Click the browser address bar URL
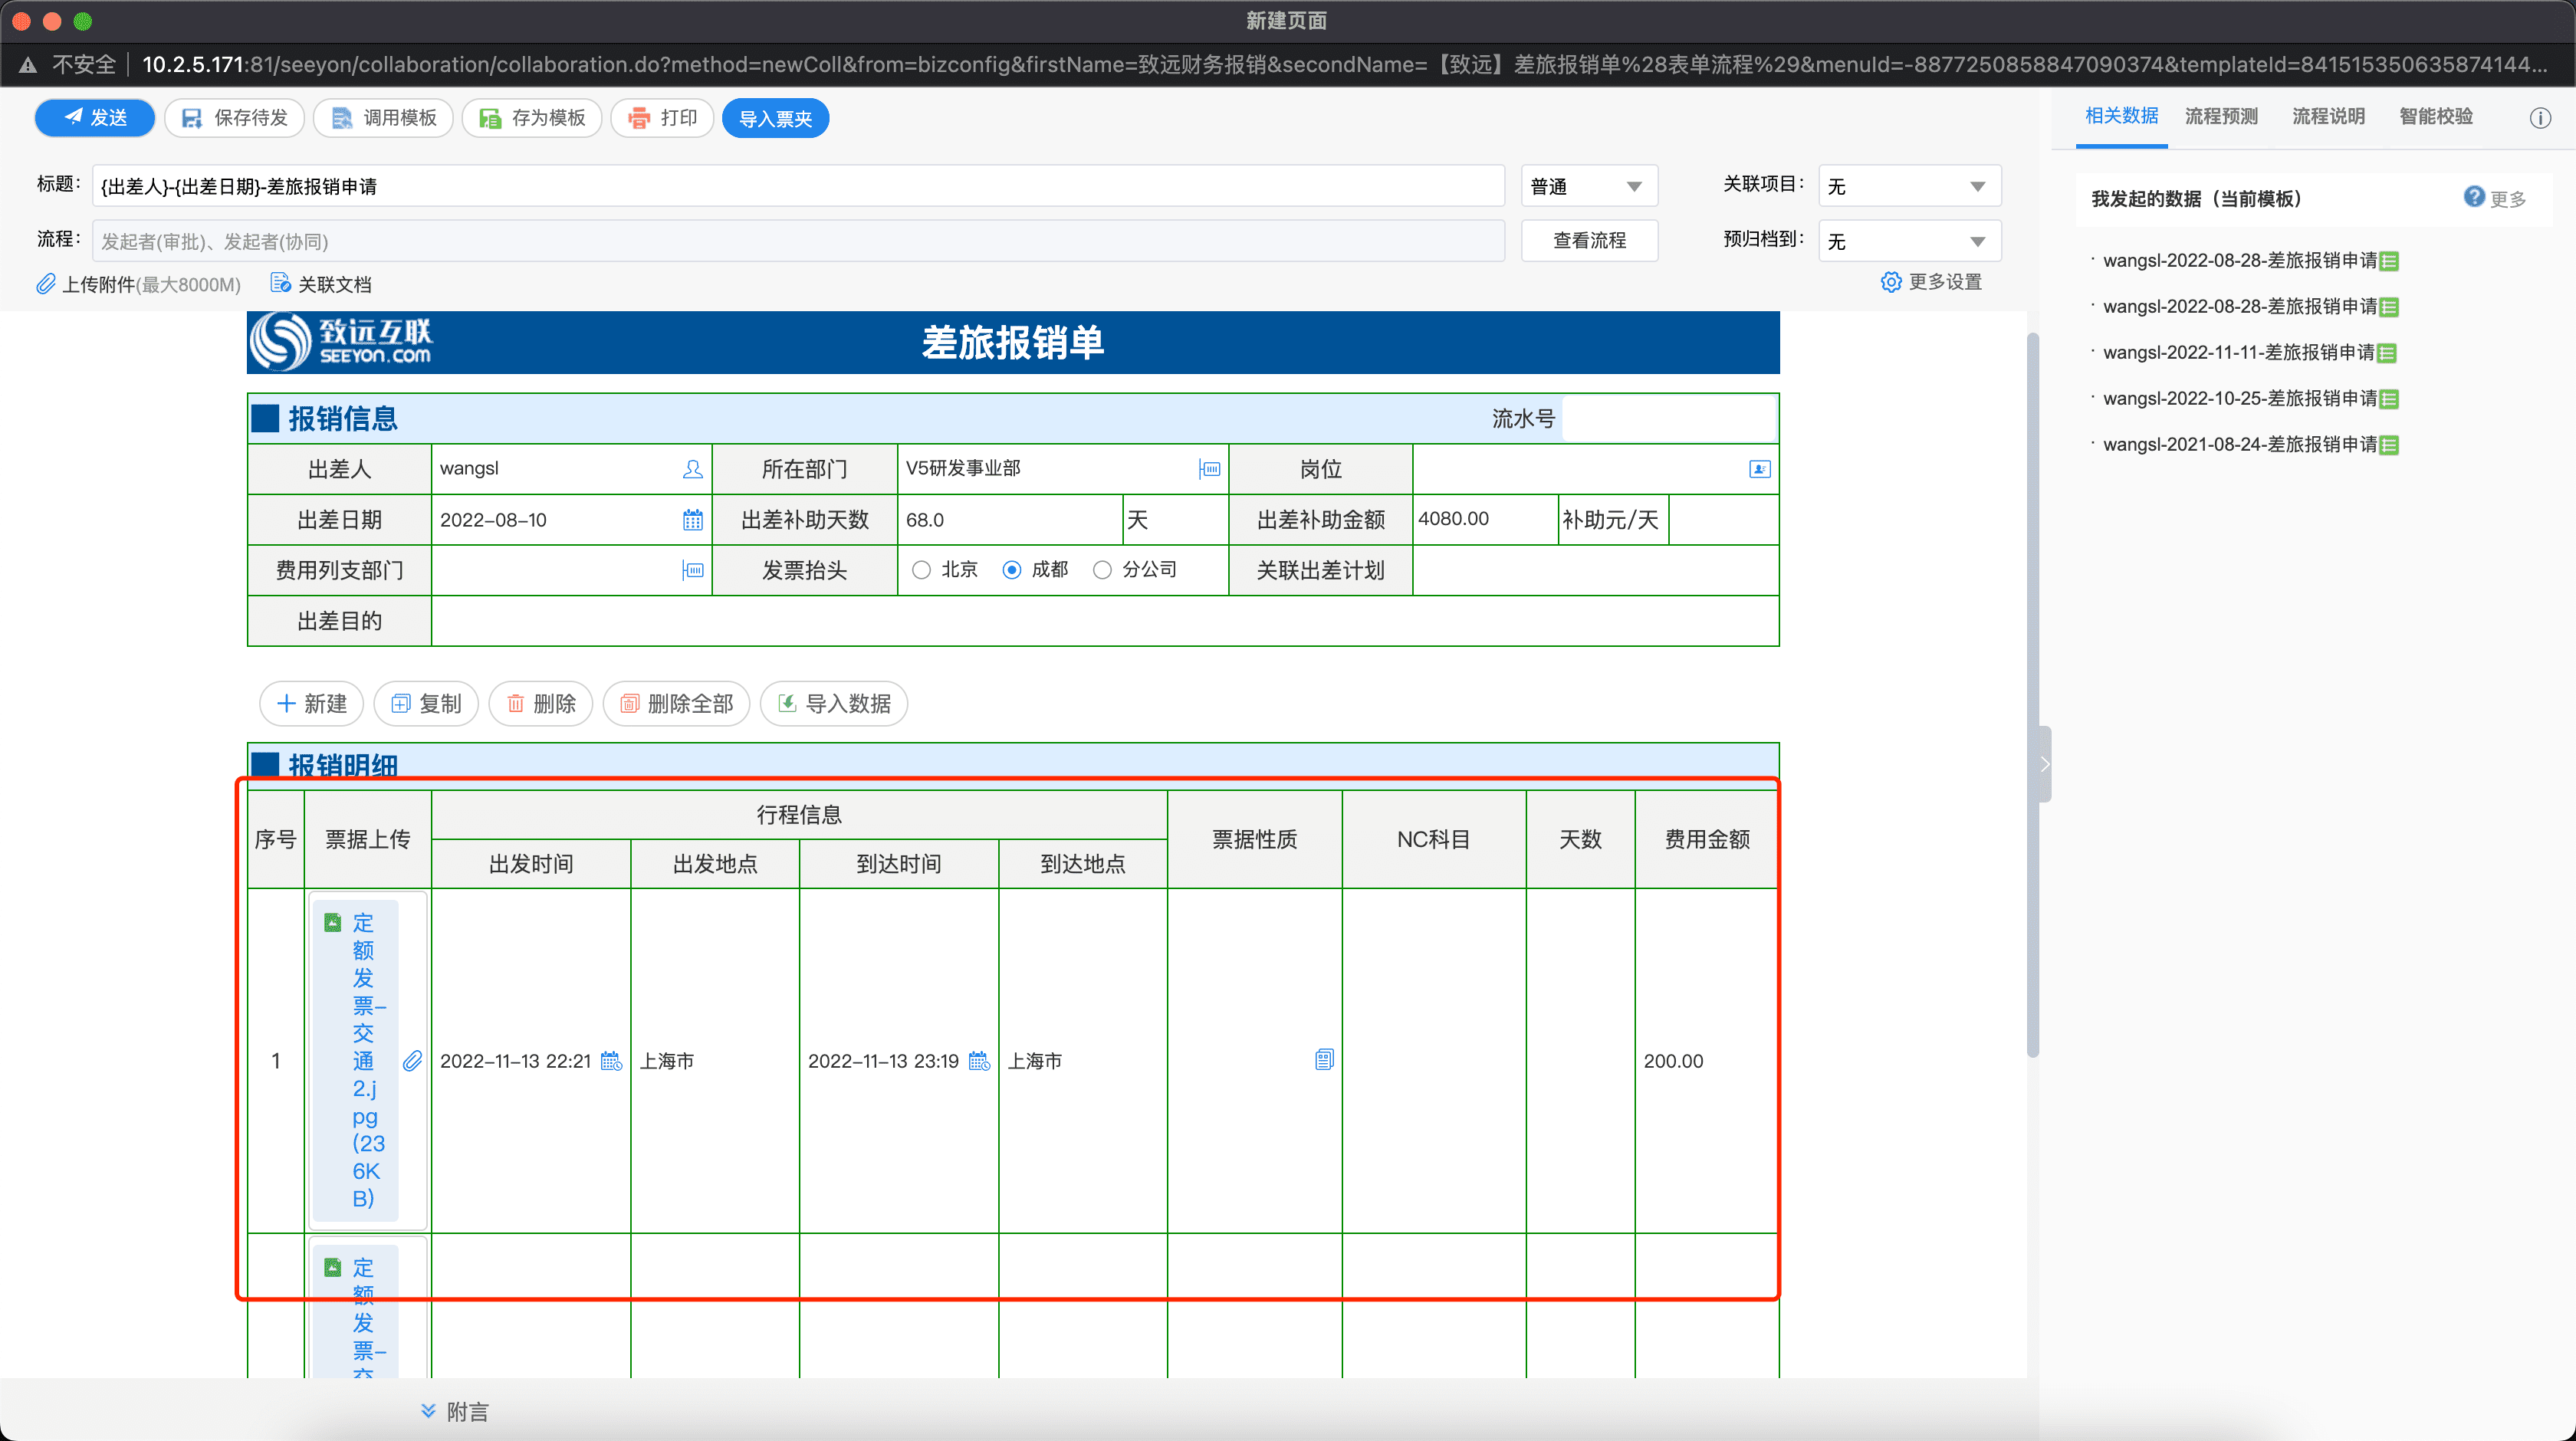 [1344, 65]
